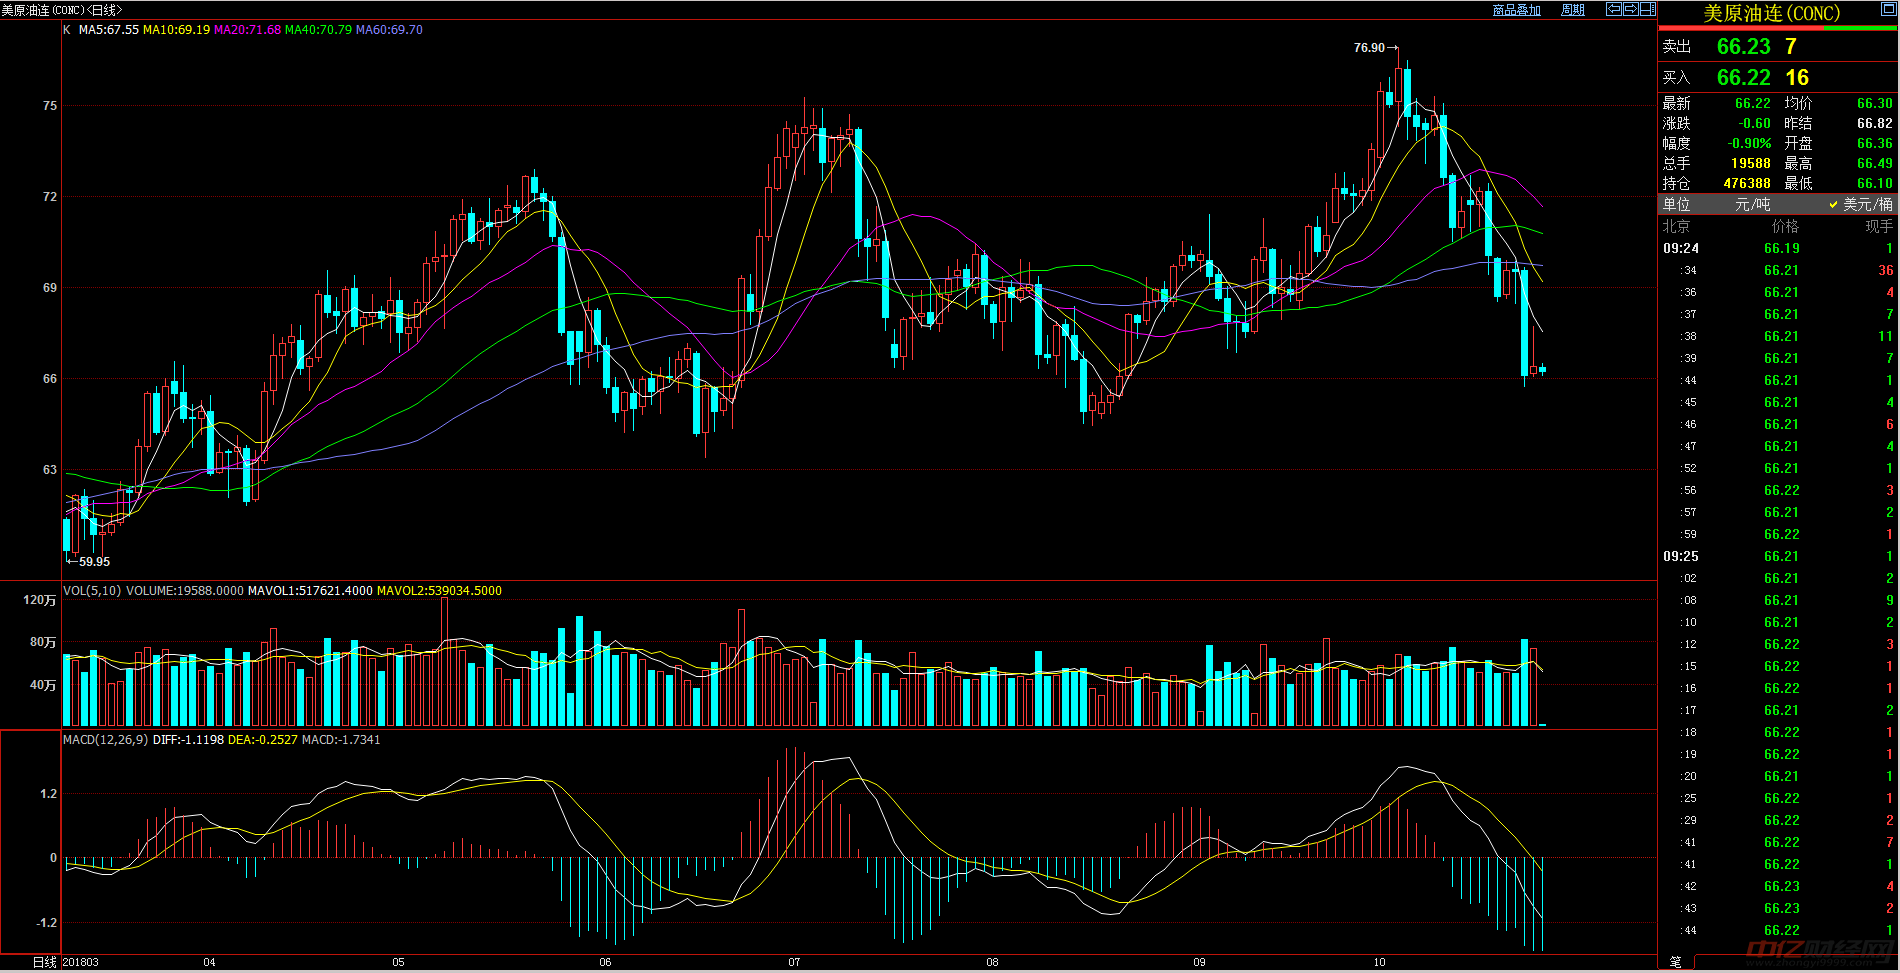Click the 10 month label on the time axis

point(1379,963)
